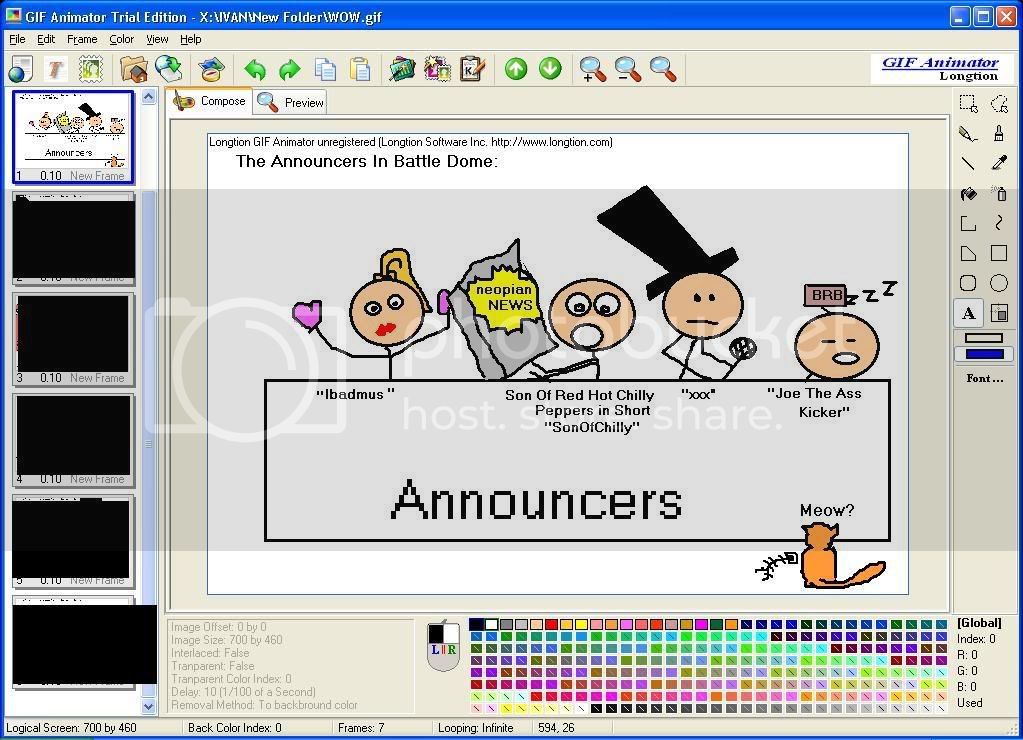Activate the Text tool

click(x=968, y=313)
